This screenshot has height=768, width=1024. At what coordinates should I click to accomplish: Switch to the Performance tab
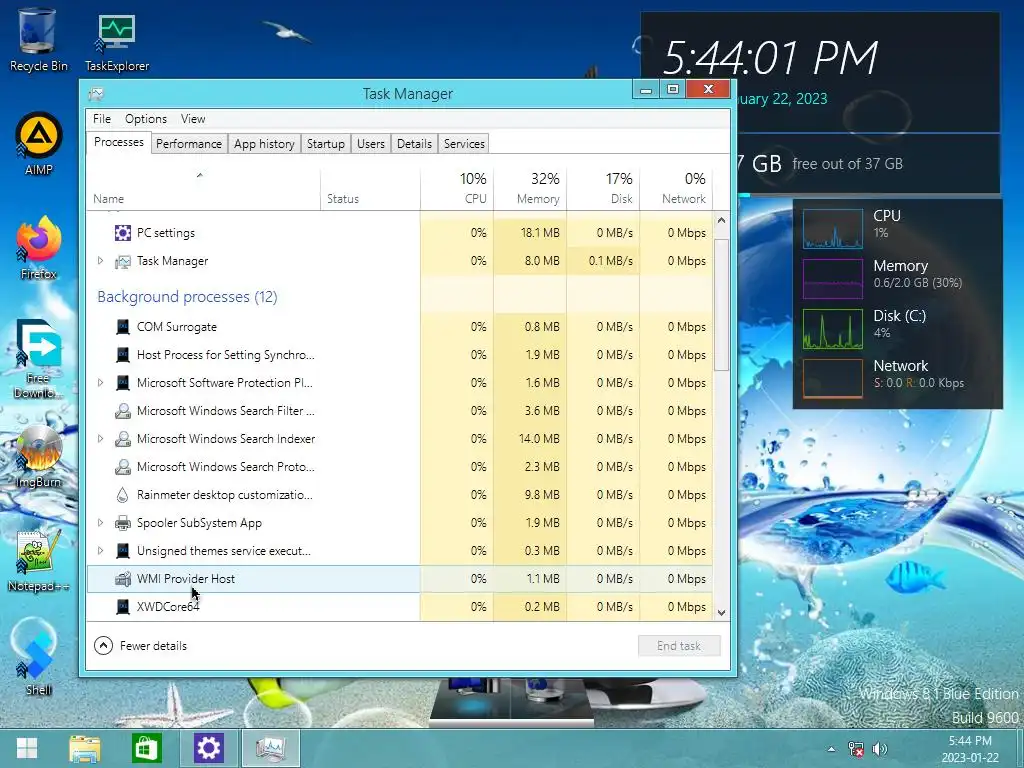(x=189, y=144)
